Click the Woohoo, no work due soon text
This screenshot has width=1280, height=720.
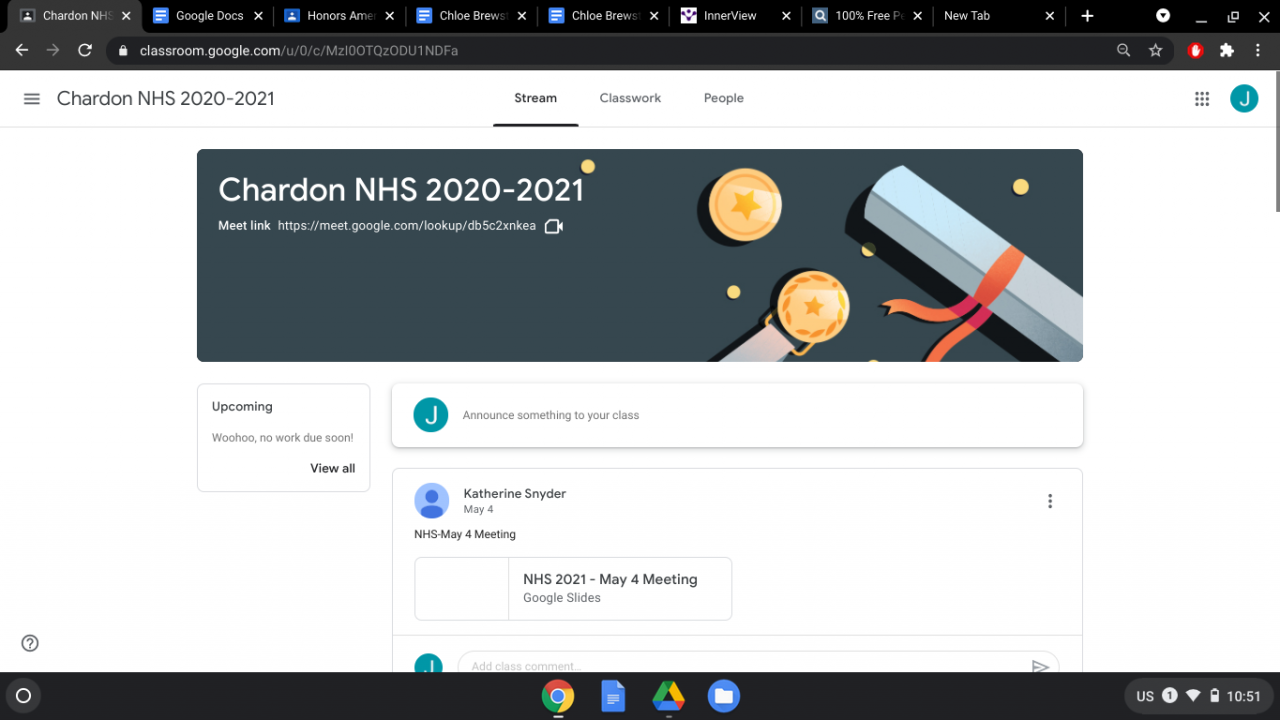click(x=282, y=438)
